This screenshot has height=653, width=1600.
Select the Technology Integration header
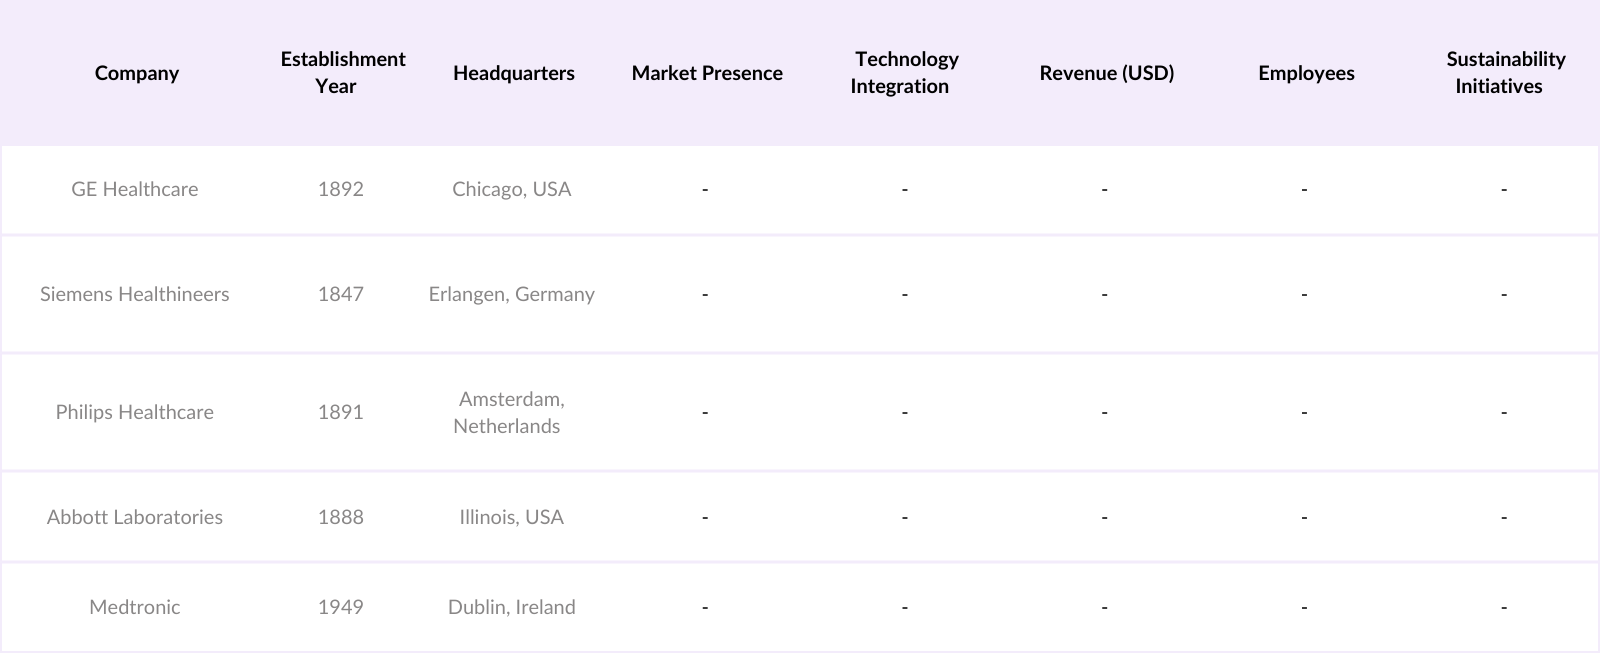tap(904, 73)
